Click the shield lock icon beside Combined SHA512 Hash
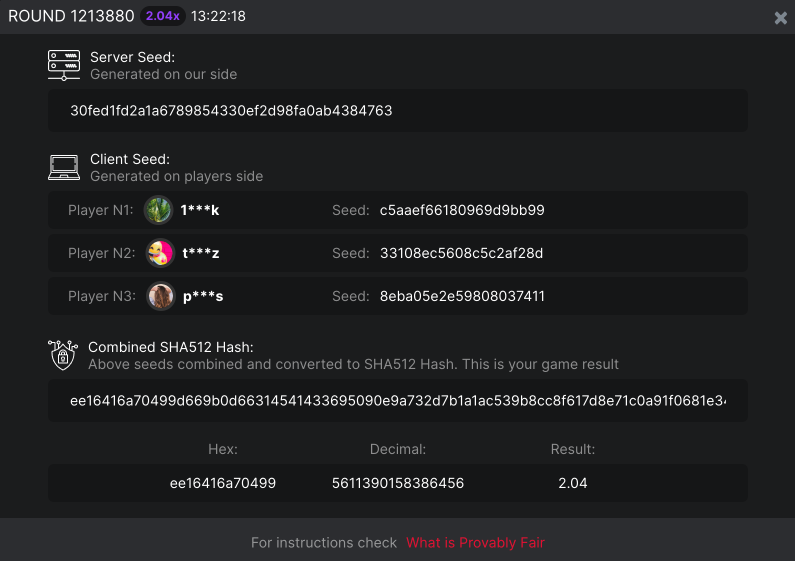Image resolution: width=795 pixels, height=561 pixels. coord(63,355)
